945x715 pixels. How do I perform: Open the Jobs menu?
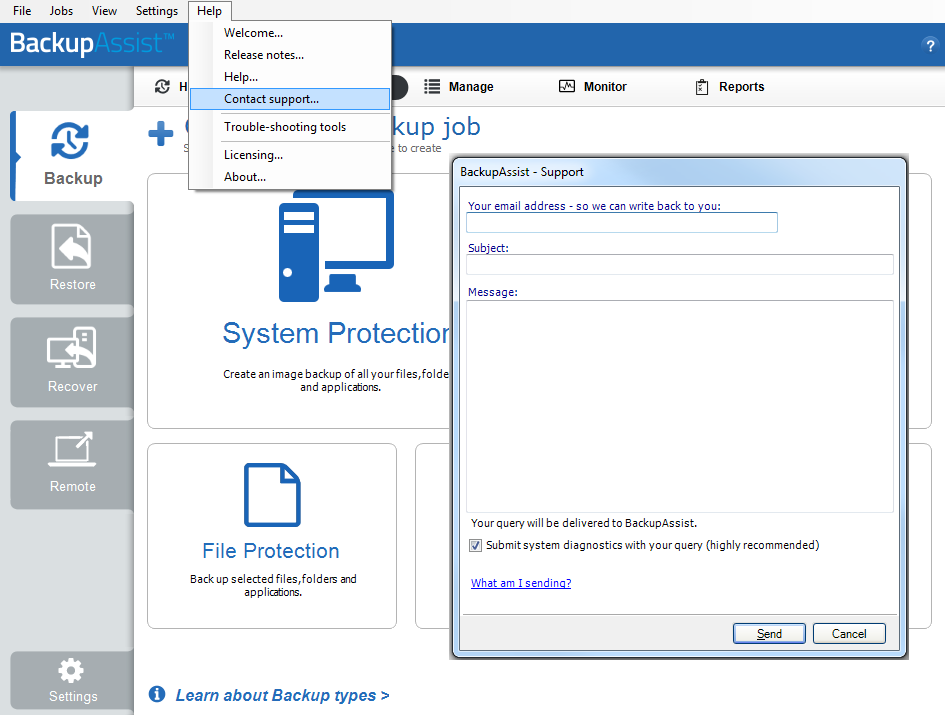pos(61,11)
